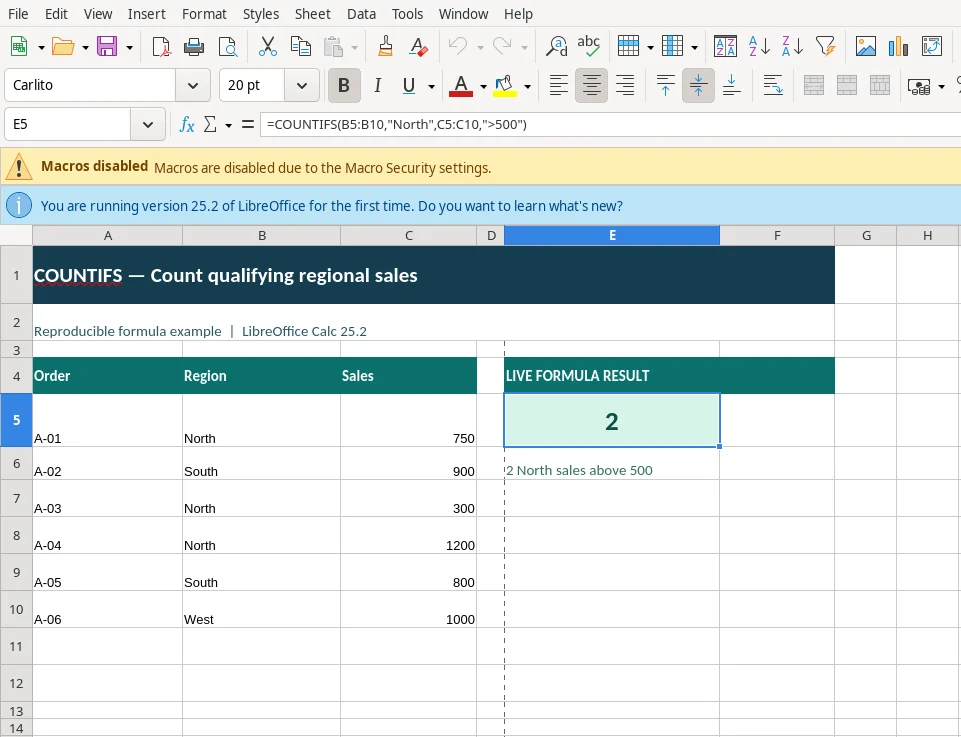Align Bottom vertical alignment icon

[x=731, y=85]
